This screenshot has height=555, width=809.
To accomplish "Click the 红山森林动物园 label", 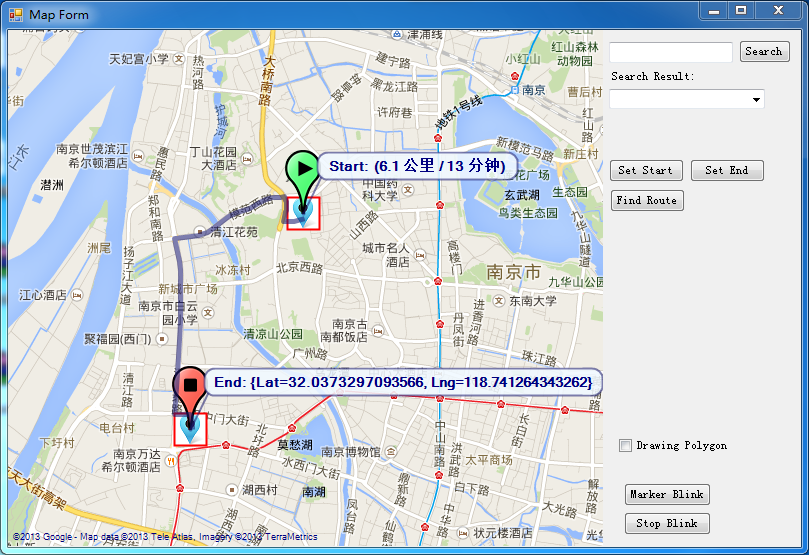I will point(575,54).
